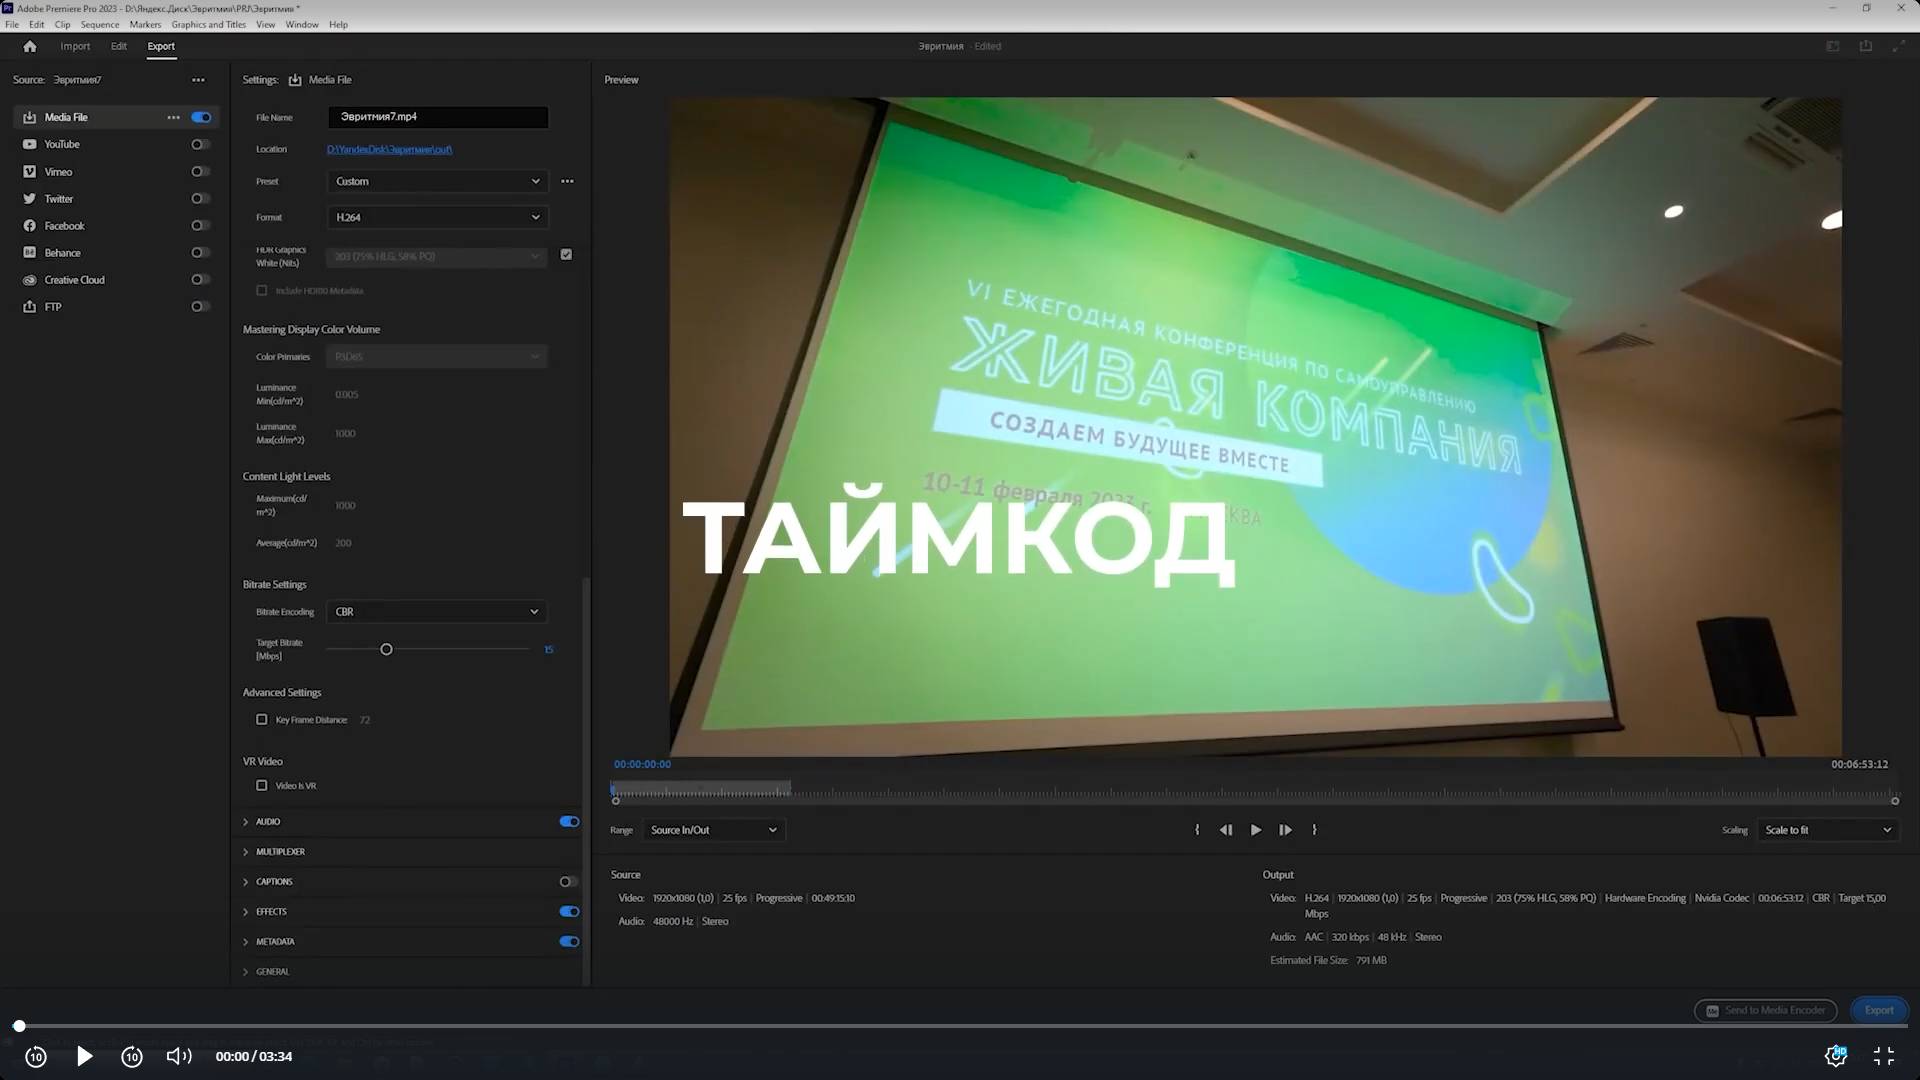Click the Behance destination icon
Image resolution: width=1920 pixels, height=1080 pixels.
[30, 252]
